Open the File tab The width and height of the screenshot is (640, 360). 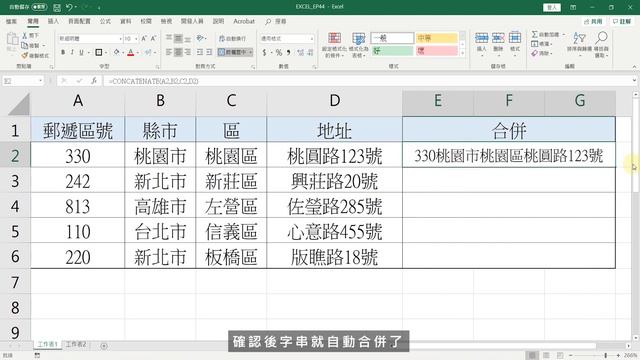(11, 21)
